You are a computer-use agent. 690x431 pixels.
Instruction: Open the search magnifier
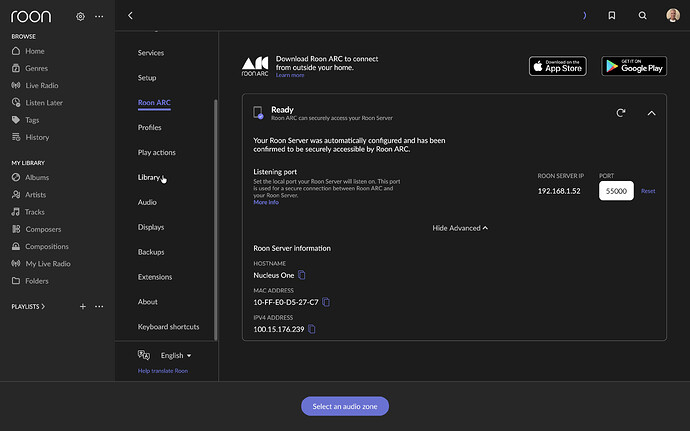642,15
